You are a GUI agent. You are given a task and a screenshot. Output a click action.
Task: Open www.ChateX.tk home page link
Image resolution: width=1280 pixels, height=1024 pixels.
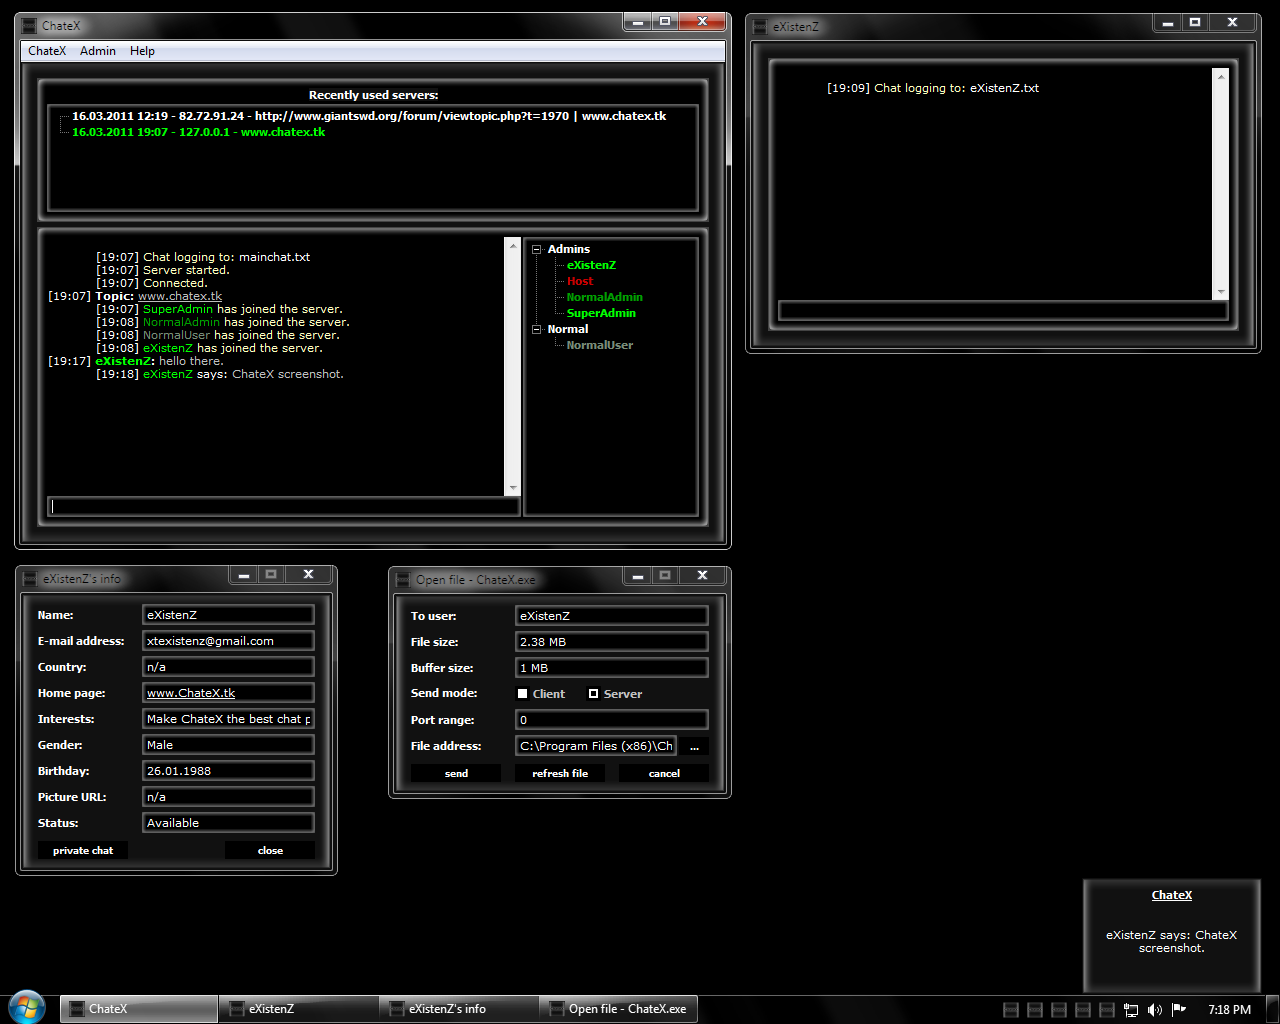(191, 693)
